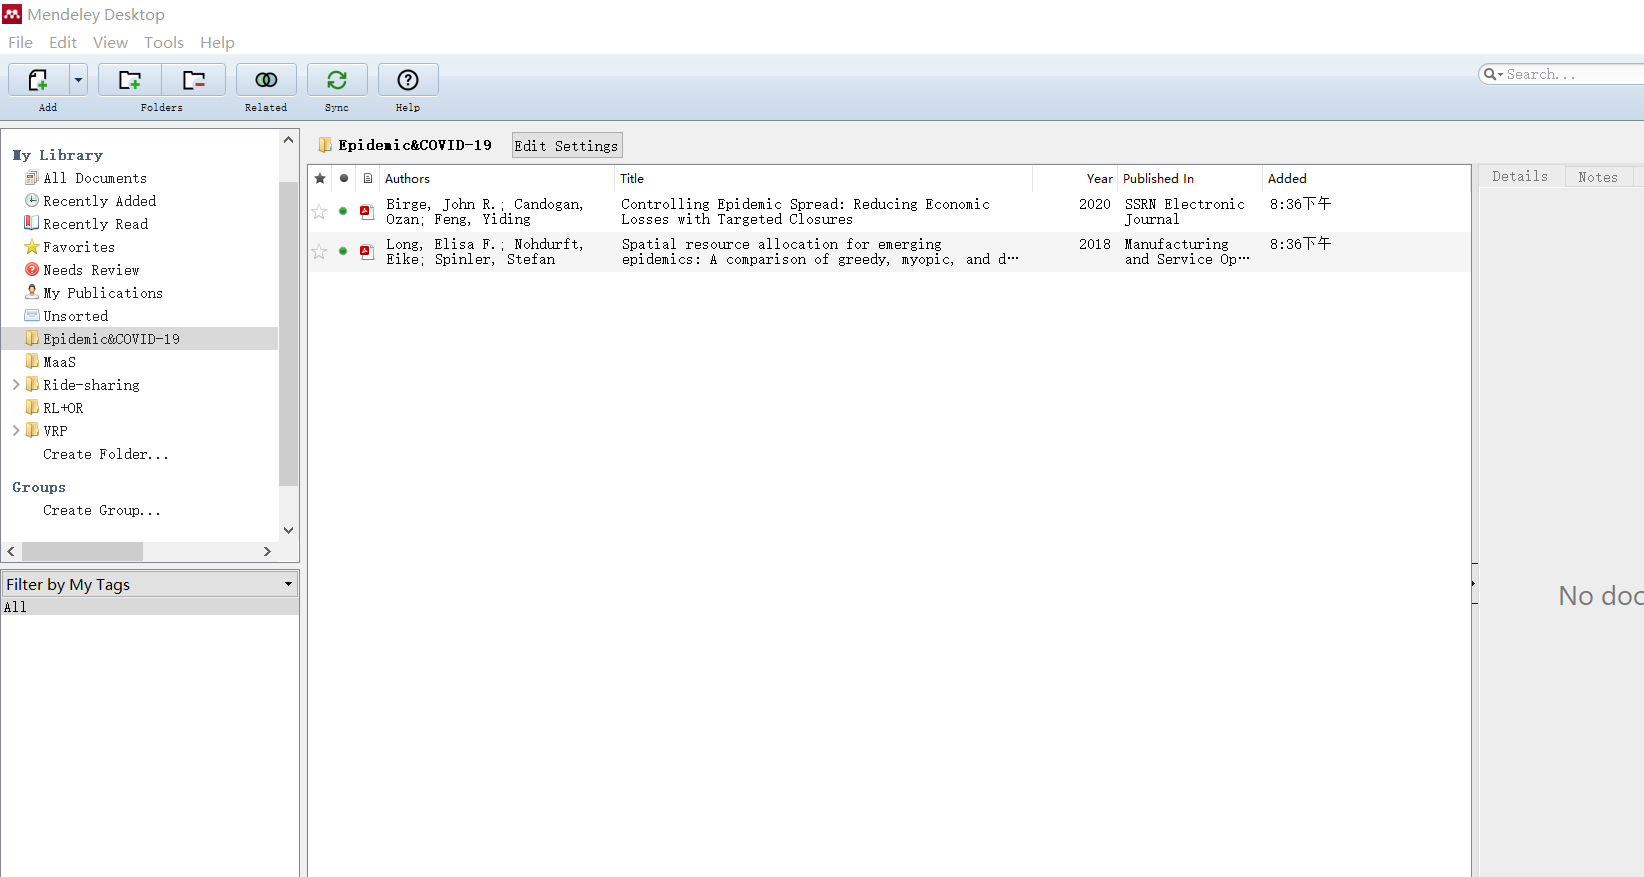Click the Edit Settings button
The width and height of the screenshot is (1644, 877).
(567, 146)
